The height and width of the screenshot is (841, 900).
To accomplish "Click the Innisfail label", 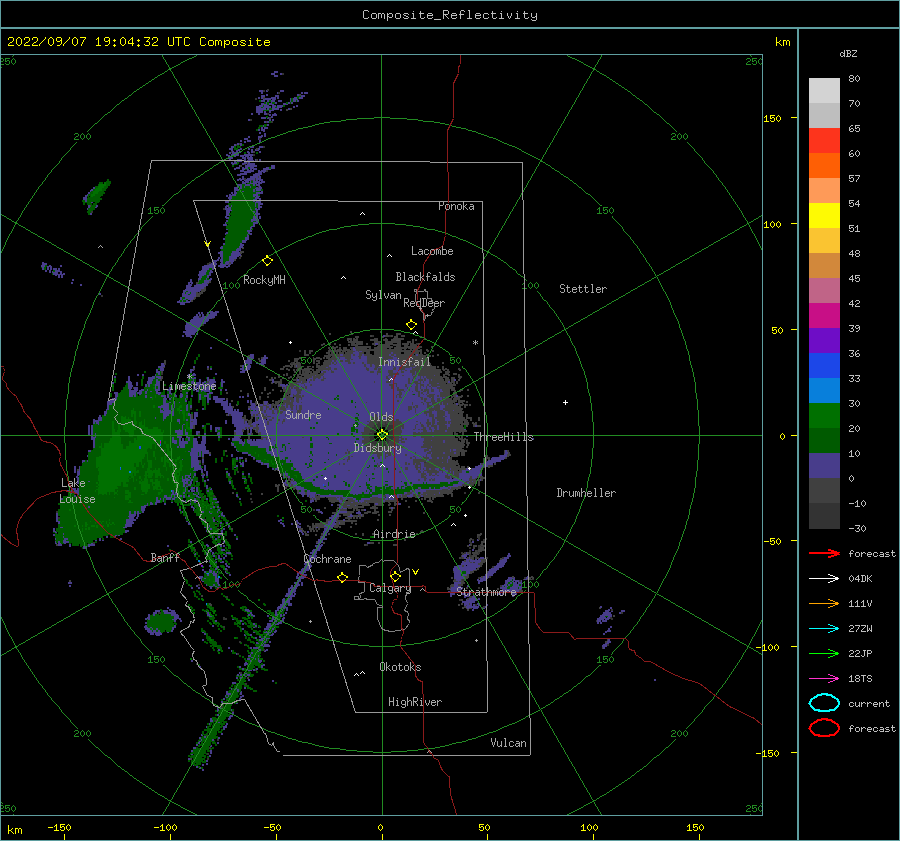I will click(x=404, y=362).
